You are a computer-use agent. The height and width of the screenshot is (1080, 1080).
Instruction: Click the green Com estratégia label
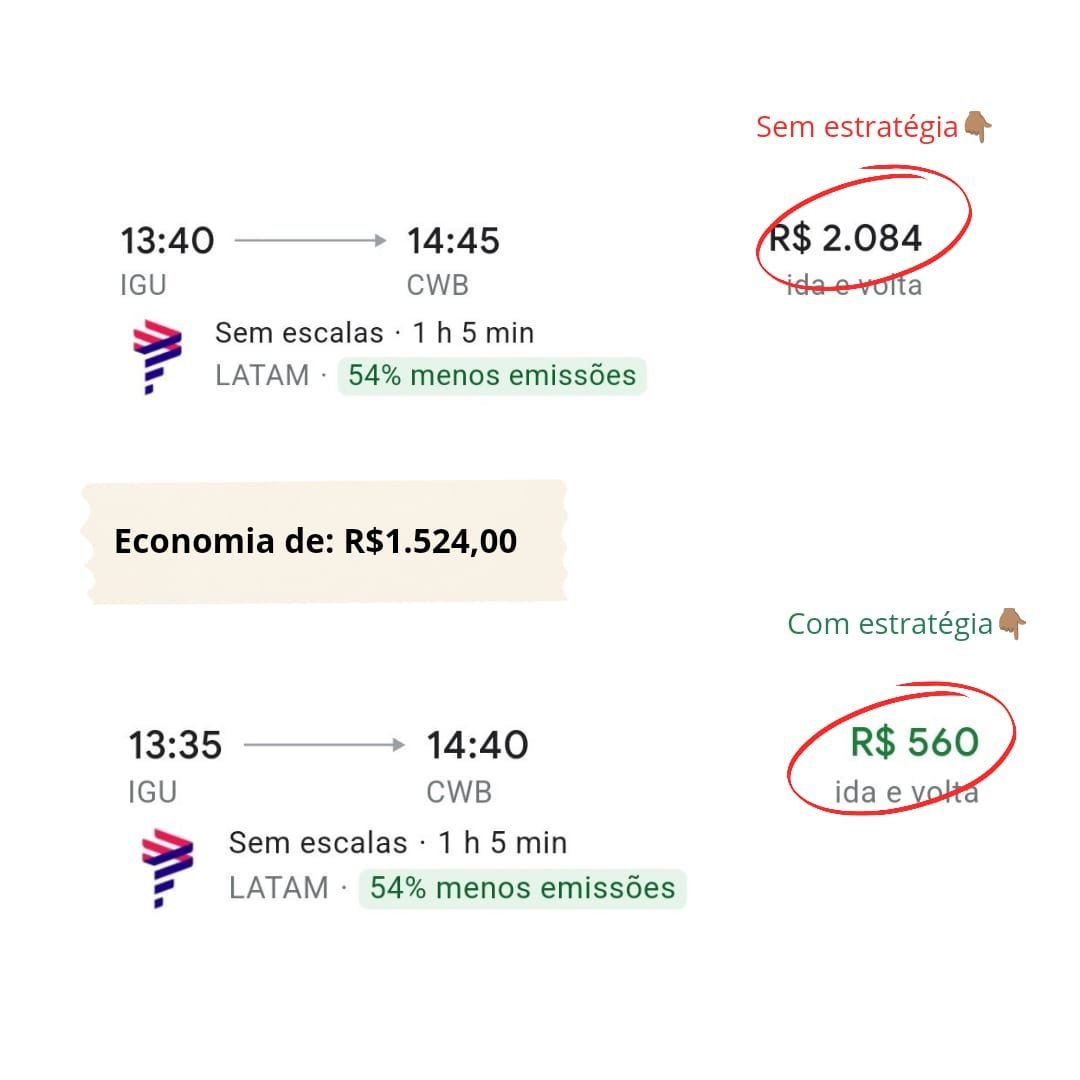point(889,624)
